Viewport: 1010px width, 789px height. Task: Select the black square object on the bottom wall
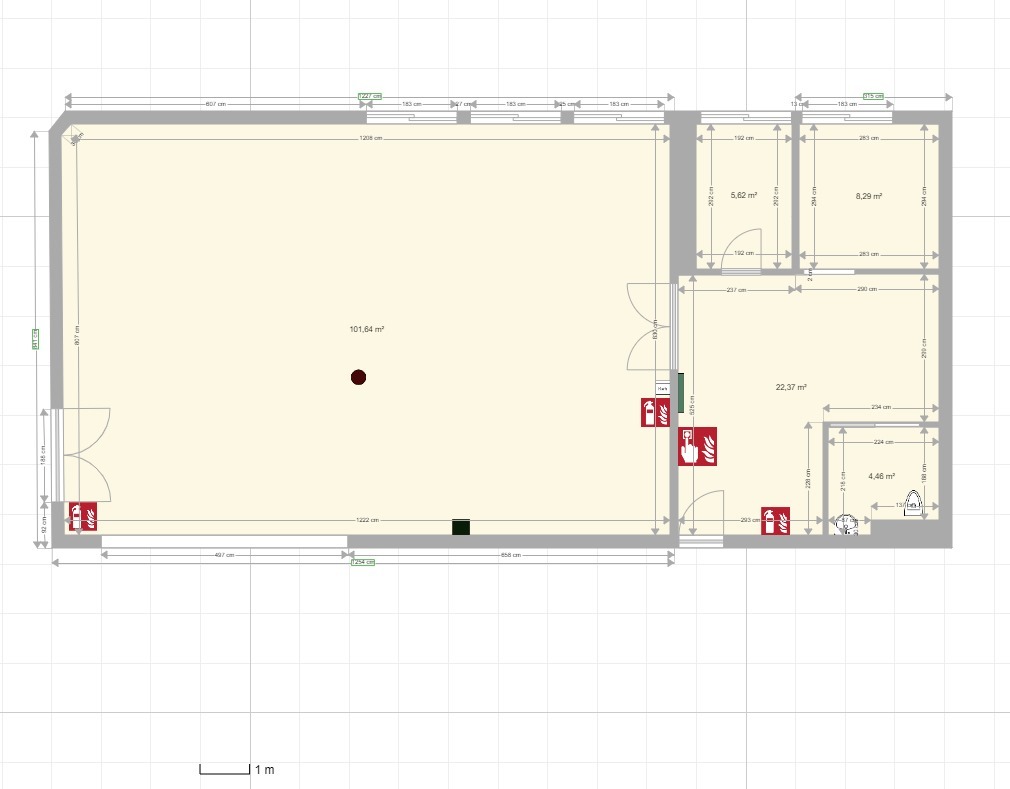461,527
